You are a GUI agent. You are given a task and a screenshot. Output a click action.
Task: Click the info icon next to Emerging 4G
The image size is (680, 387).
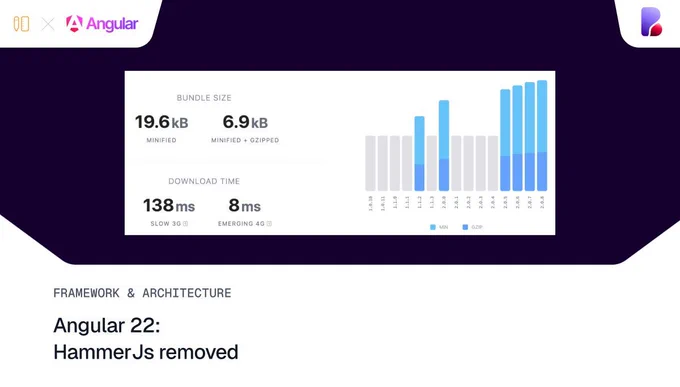coord(269,223)
